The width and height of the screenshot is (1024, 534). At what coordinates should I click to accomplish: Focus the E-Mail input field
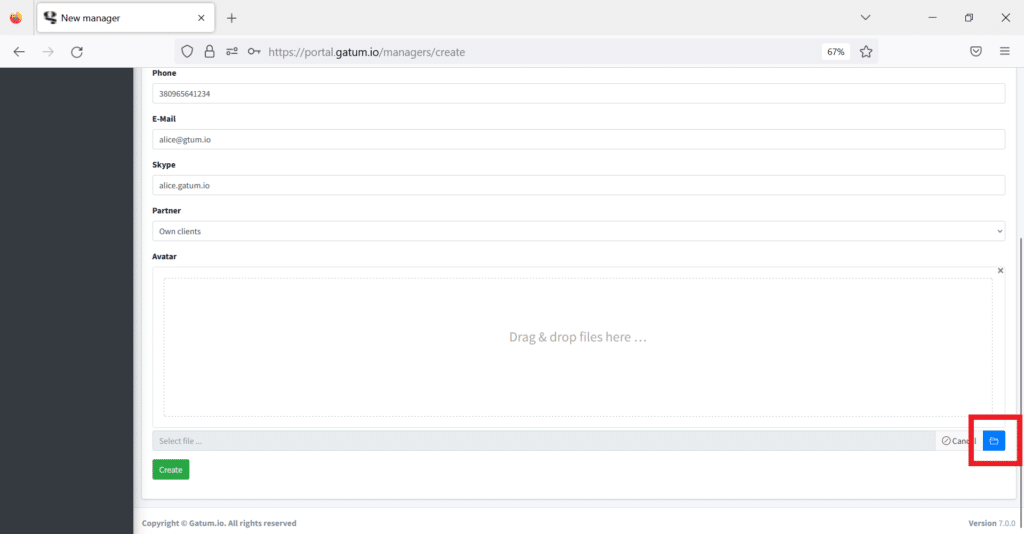(578, 139)
